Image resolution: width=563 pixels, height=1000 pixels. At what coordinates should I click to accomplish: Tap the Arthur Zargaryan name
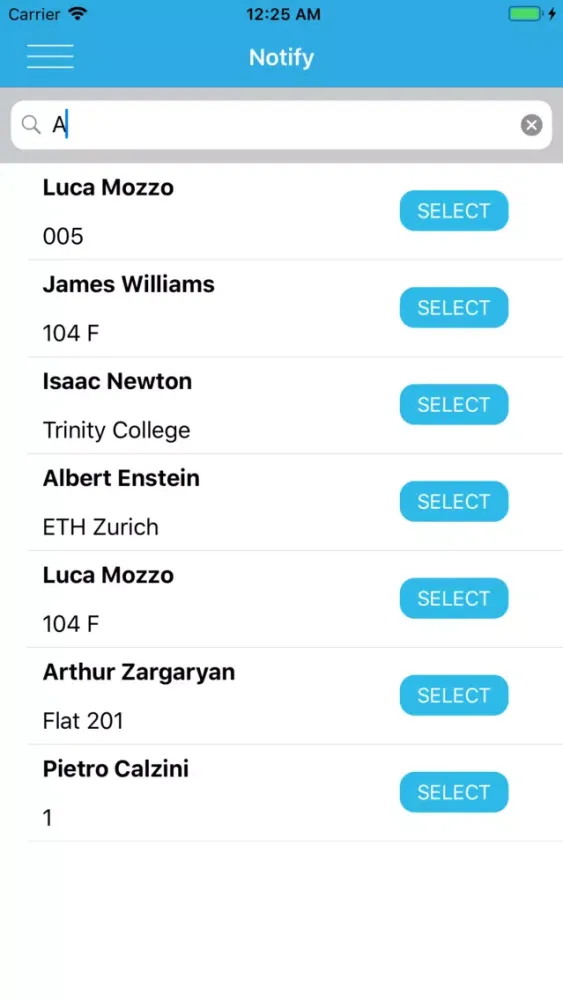[139, 672]
